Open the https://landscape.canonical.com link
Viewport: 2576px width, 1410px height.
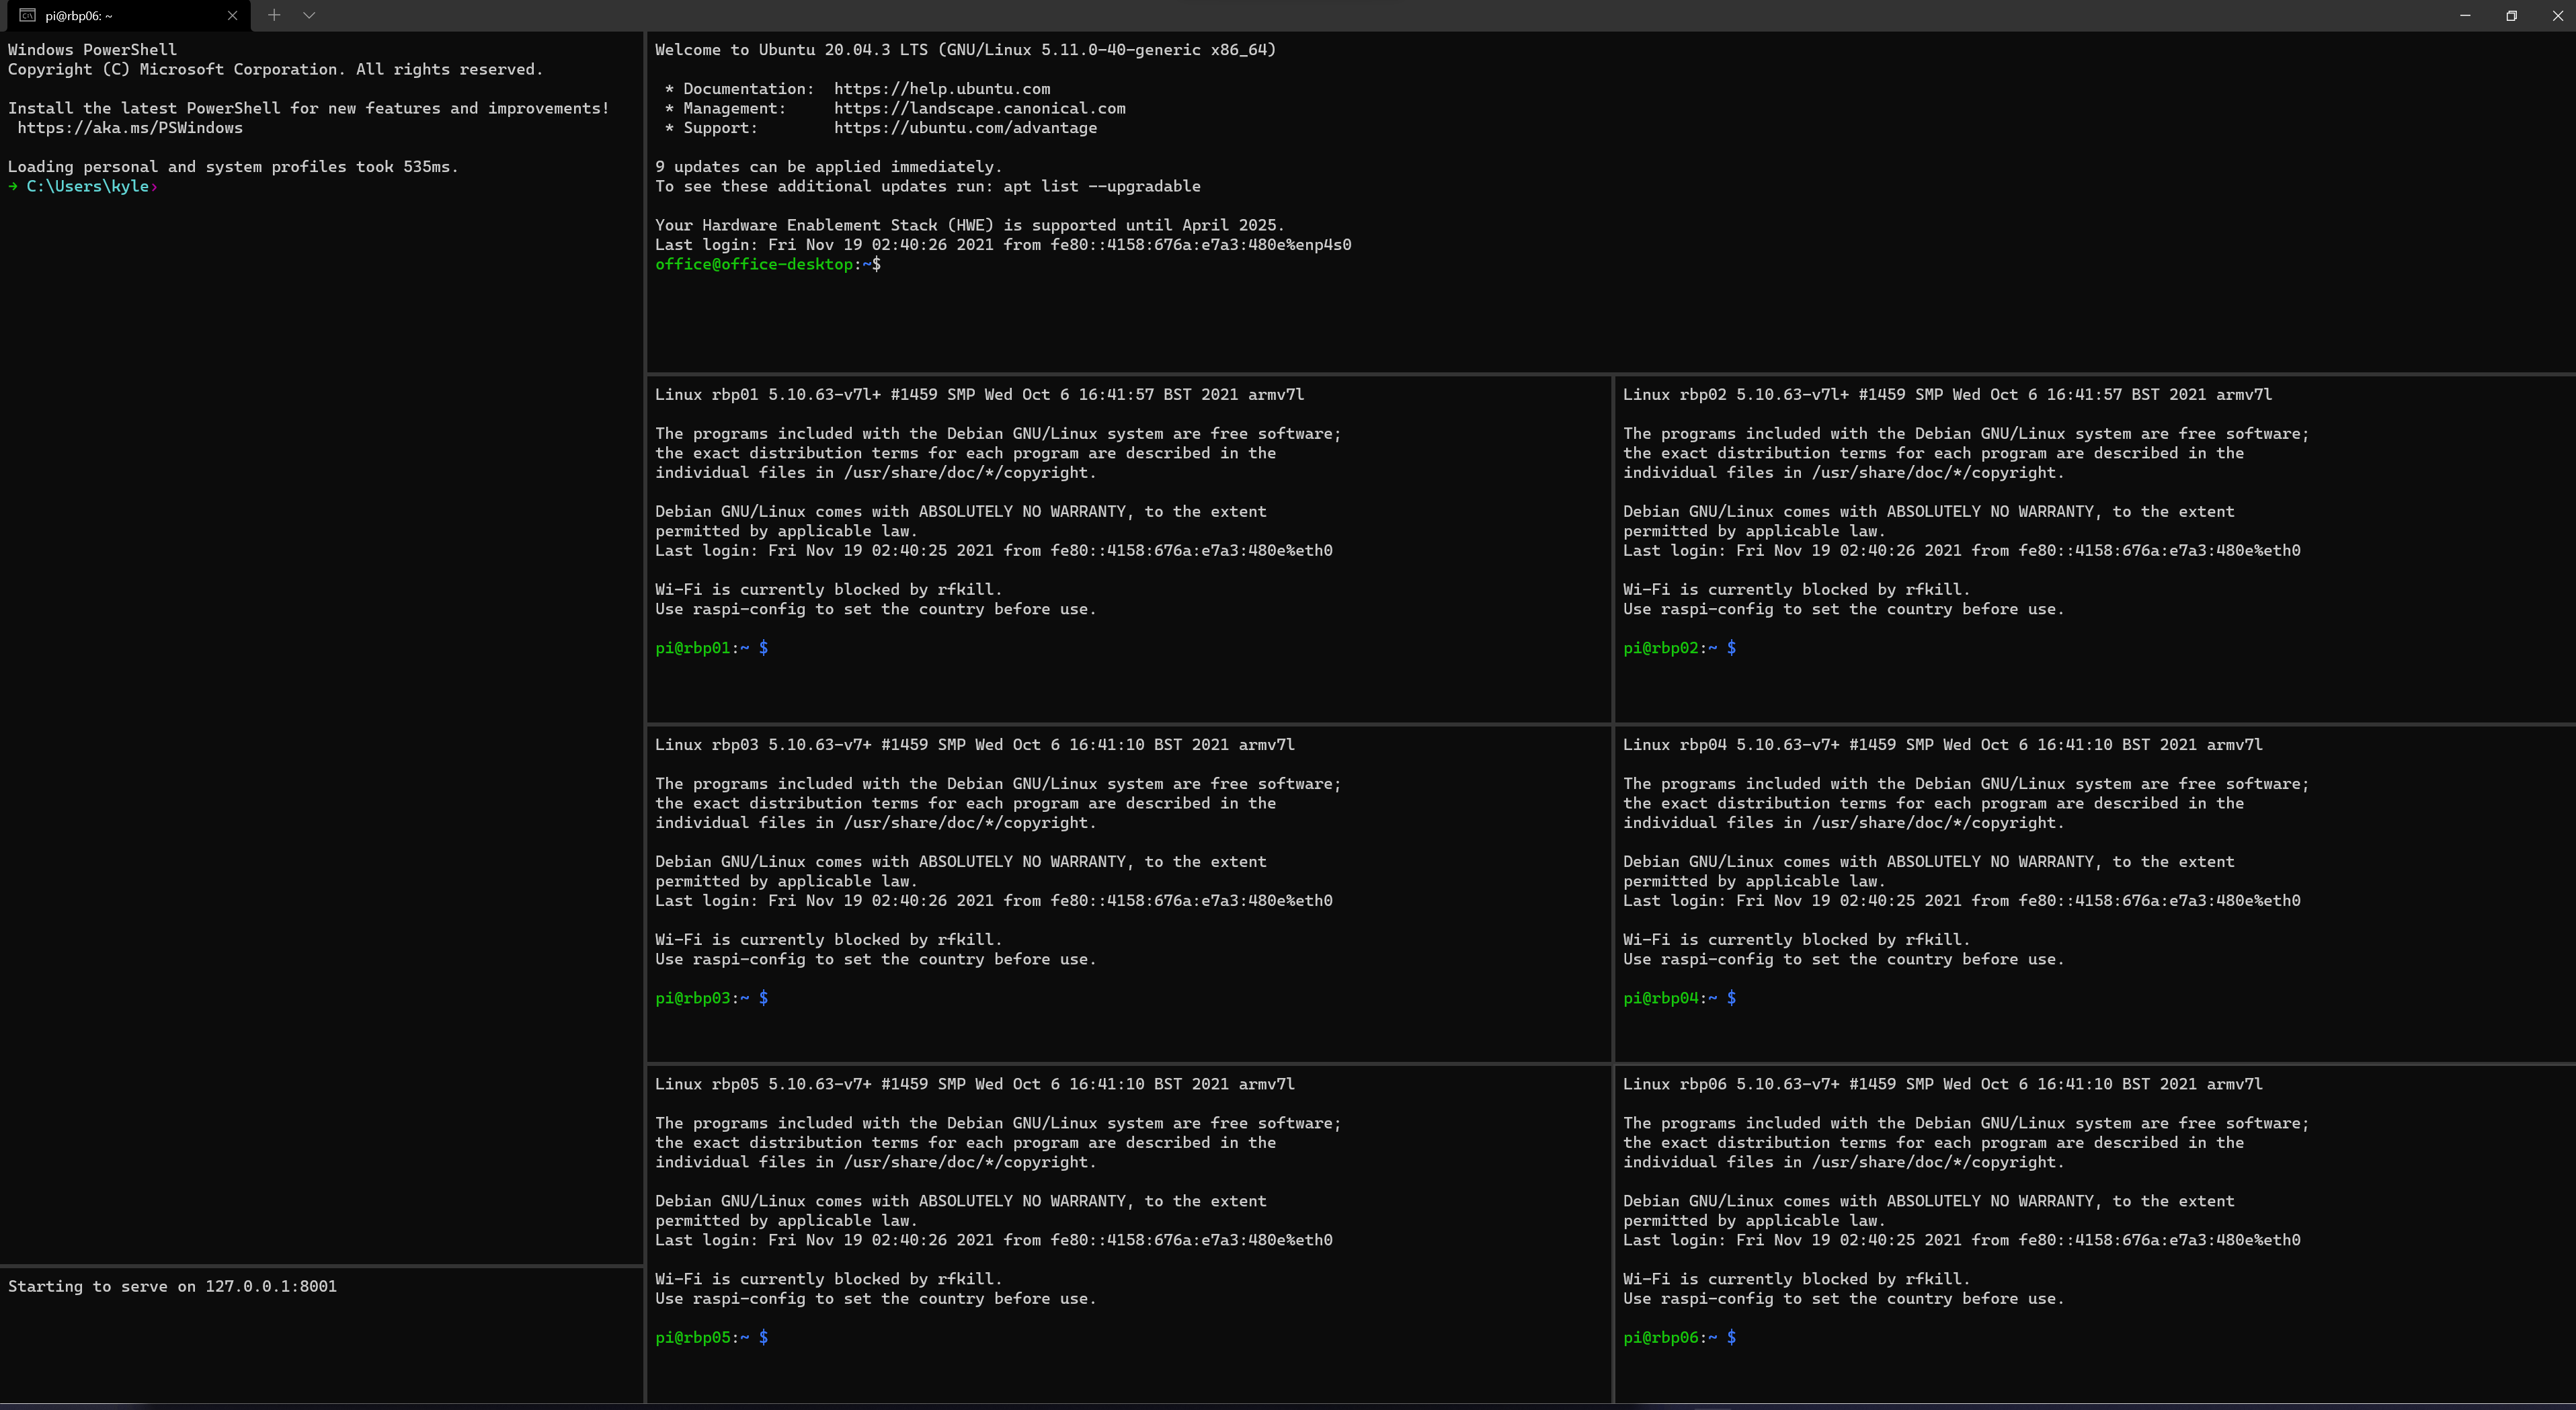[979, 108]
